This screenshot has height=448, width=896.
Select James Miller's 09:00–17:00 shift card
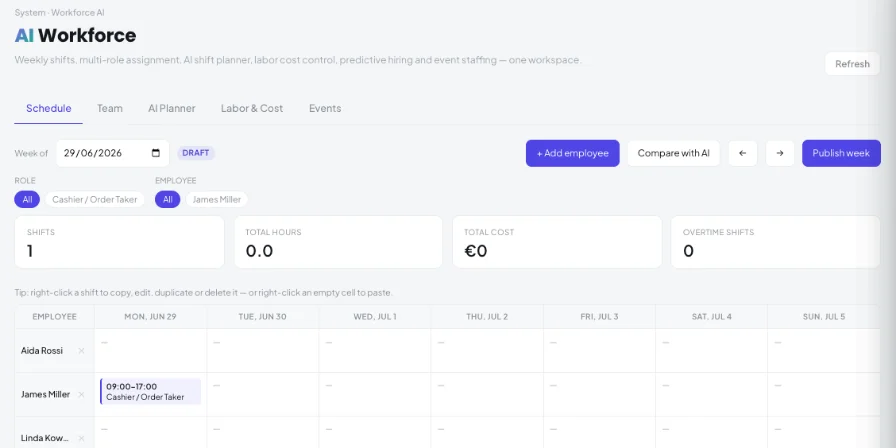coord(150,391)
